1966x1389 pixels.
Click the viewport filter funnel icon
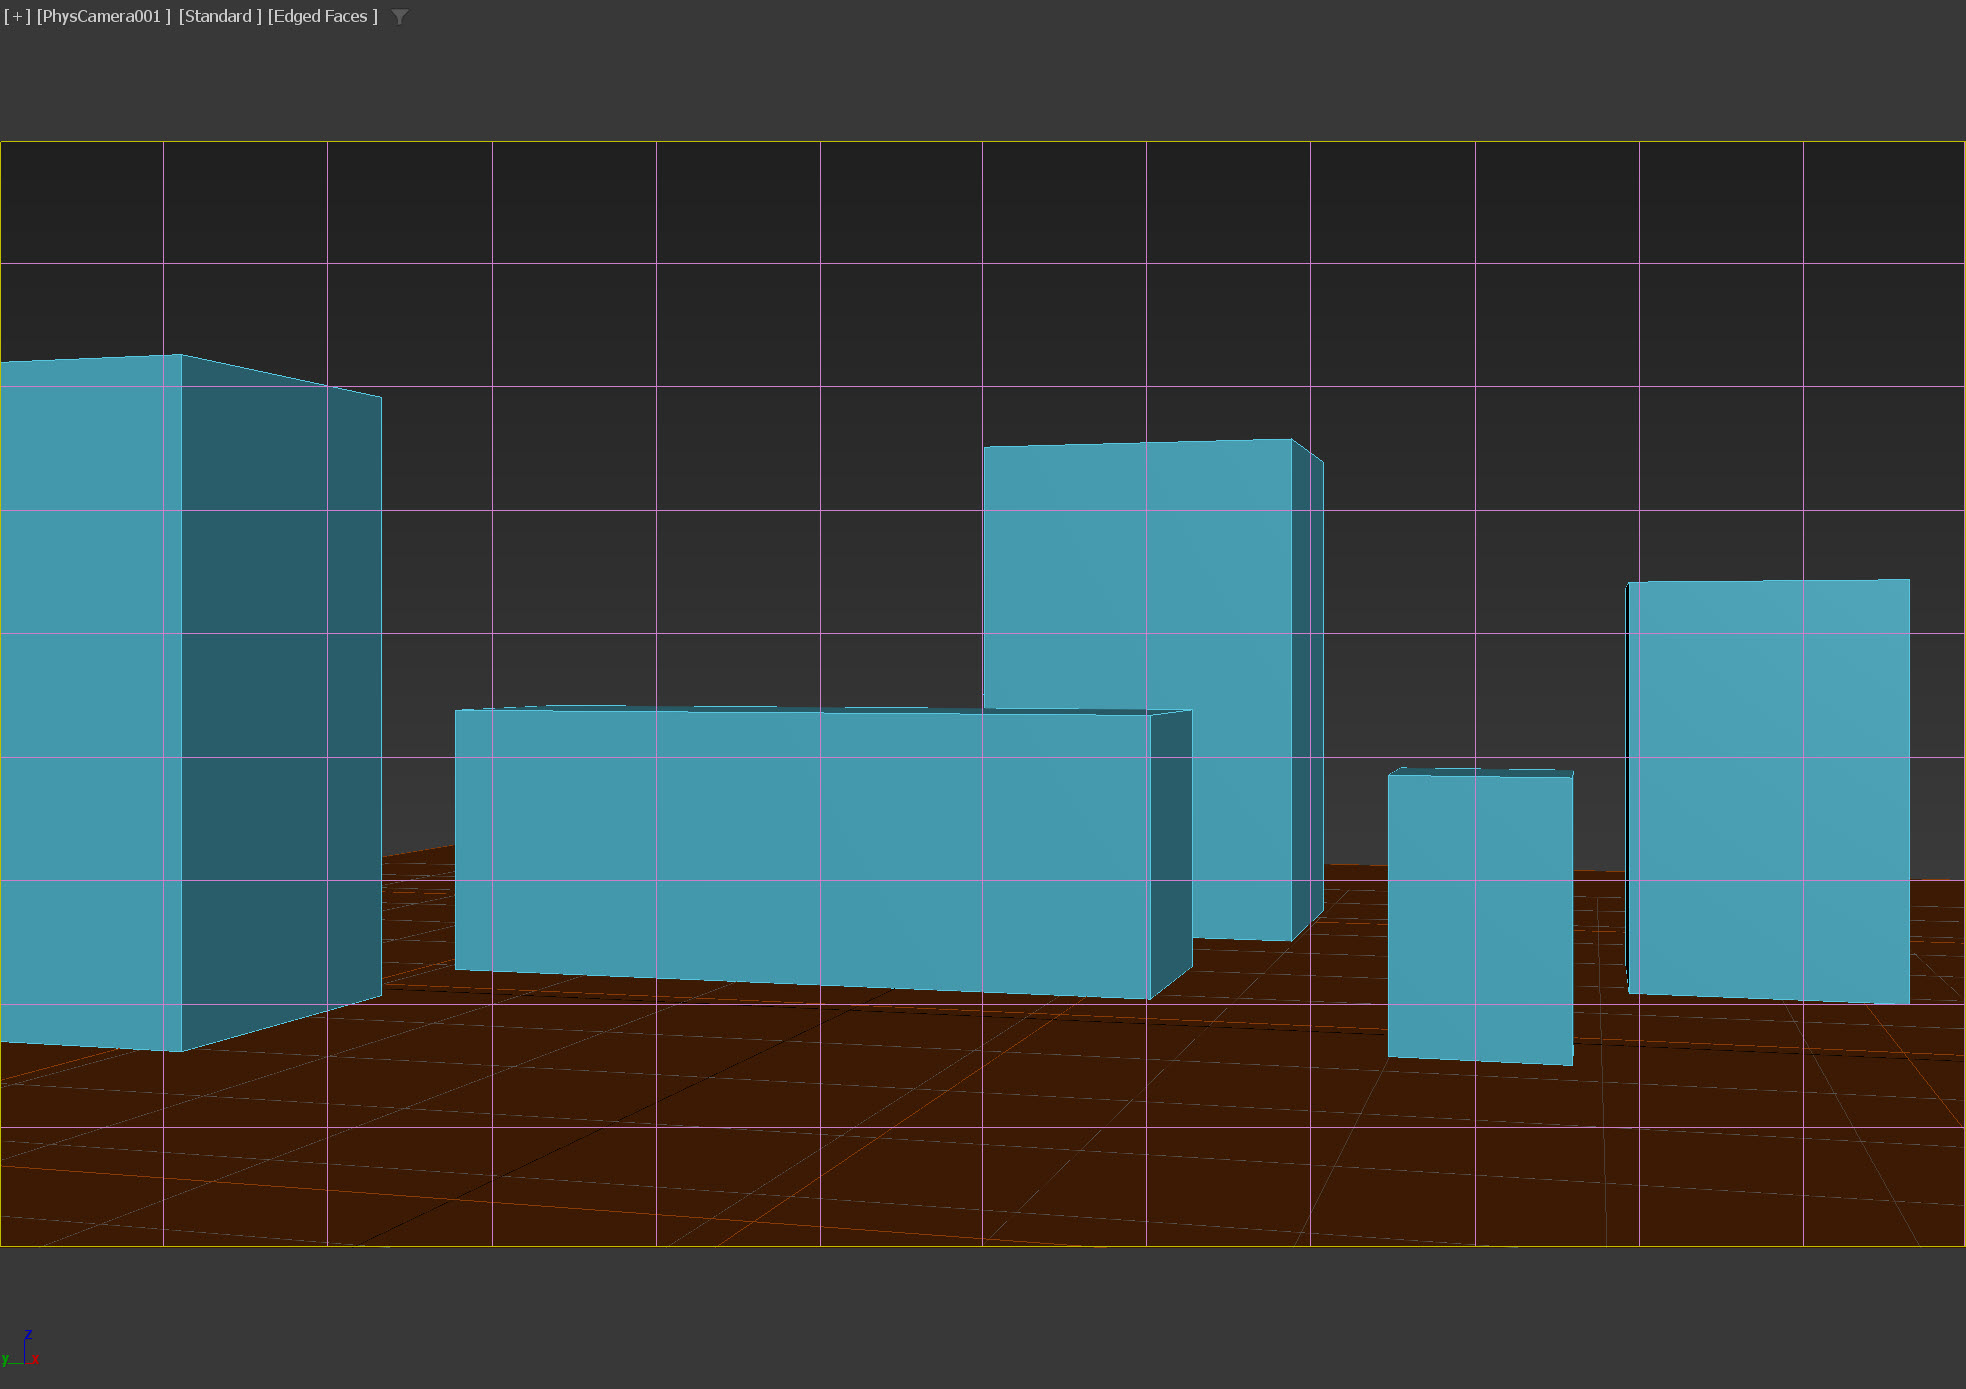tap(399, 17)
